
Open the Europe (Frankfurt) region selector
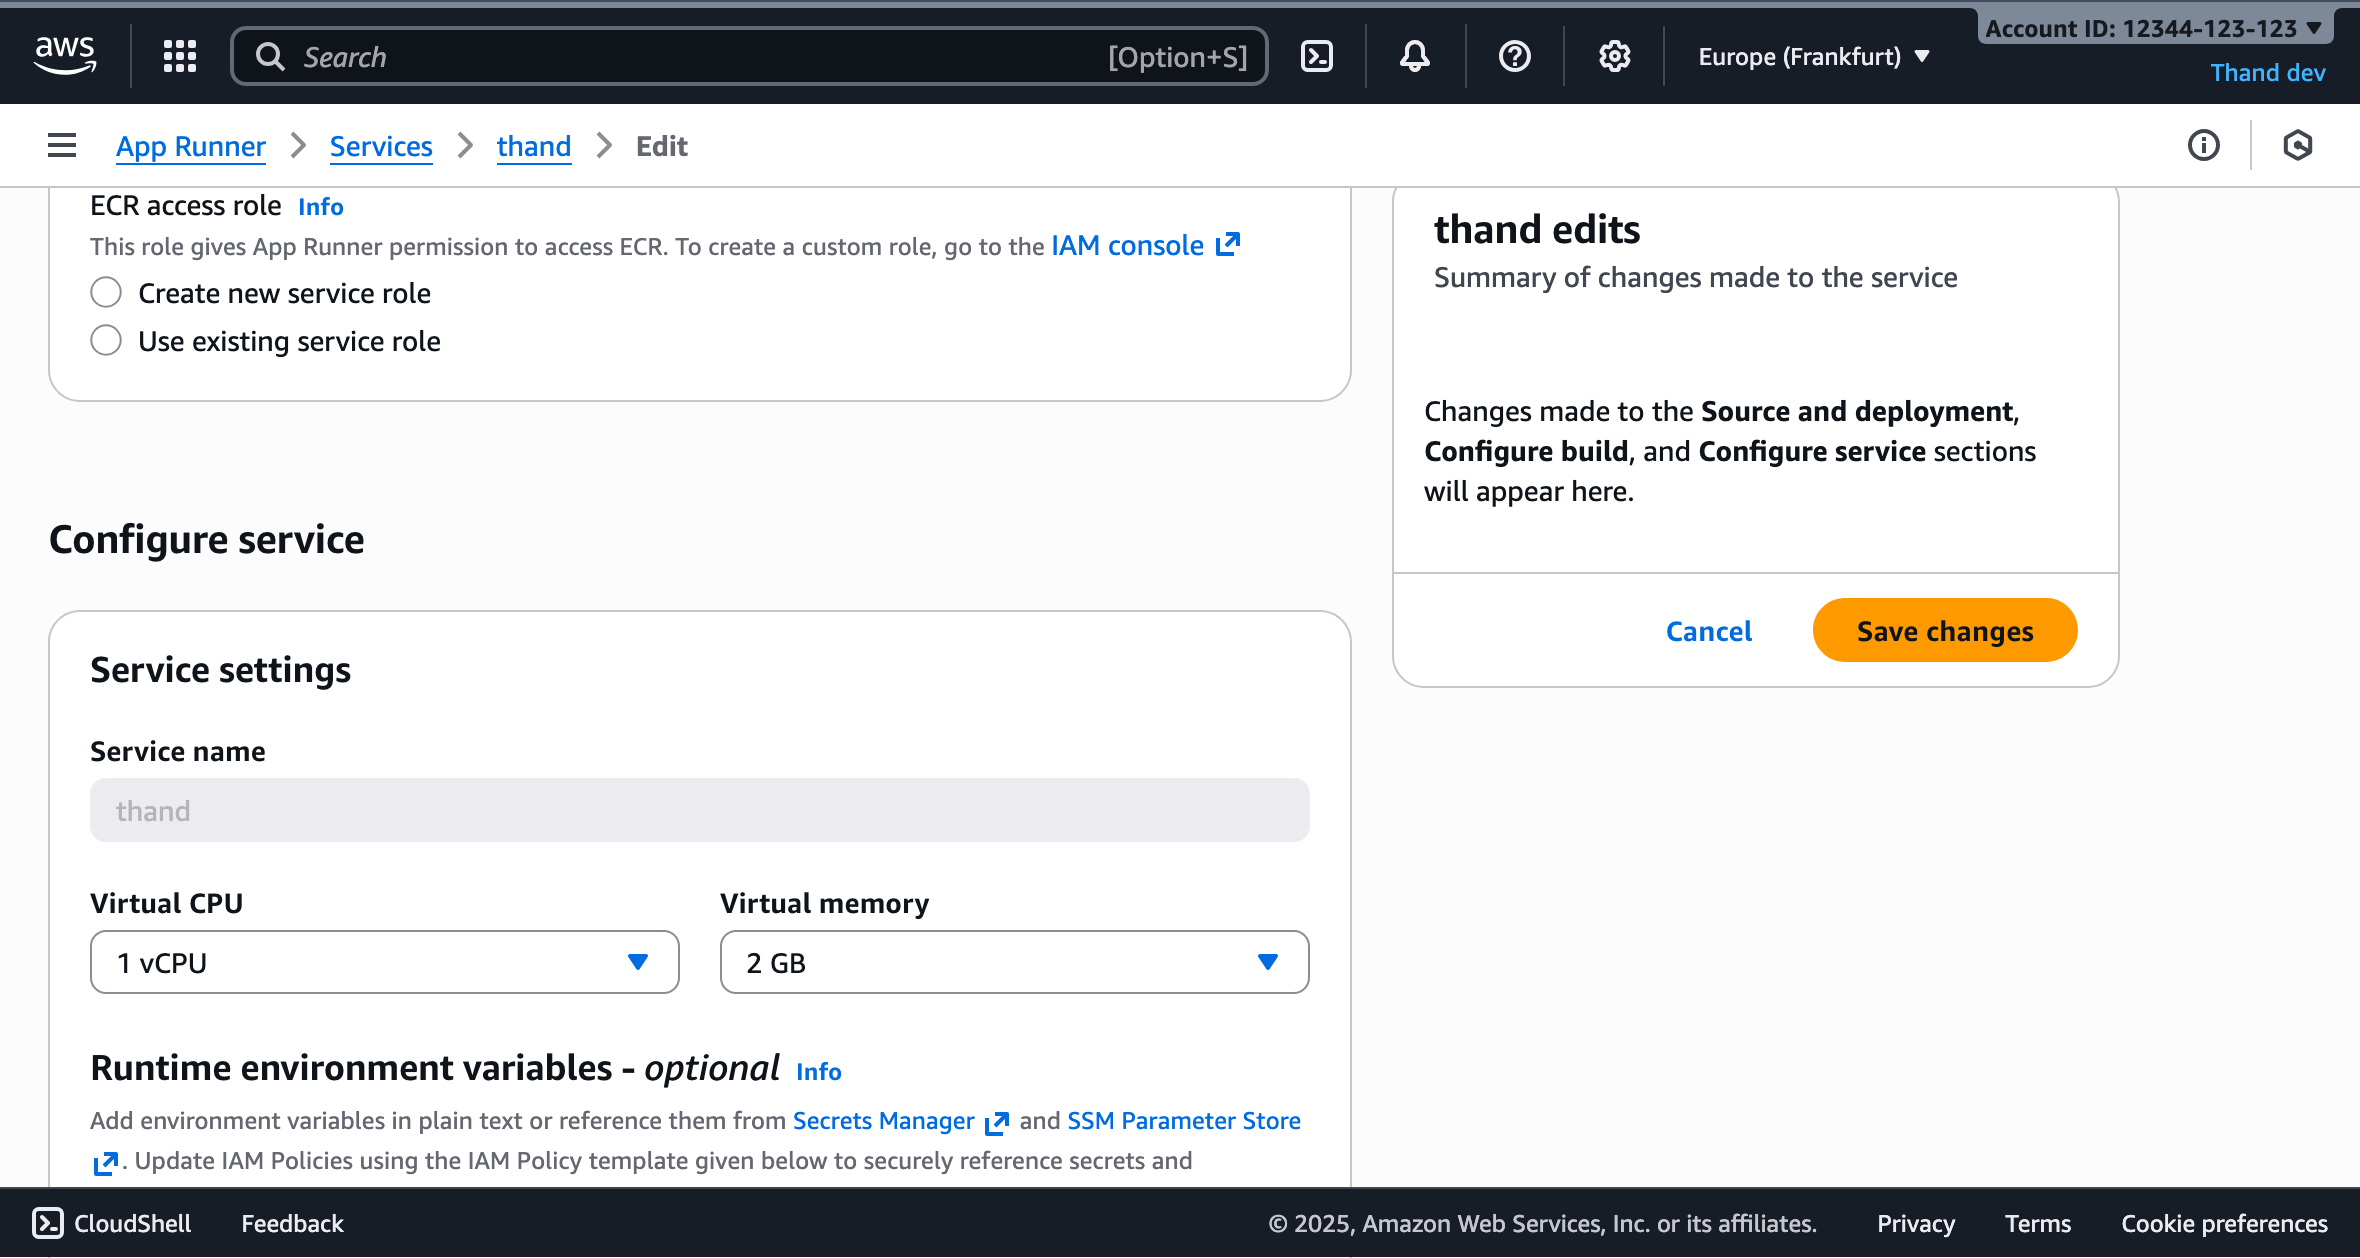[x=1813, y=57]
